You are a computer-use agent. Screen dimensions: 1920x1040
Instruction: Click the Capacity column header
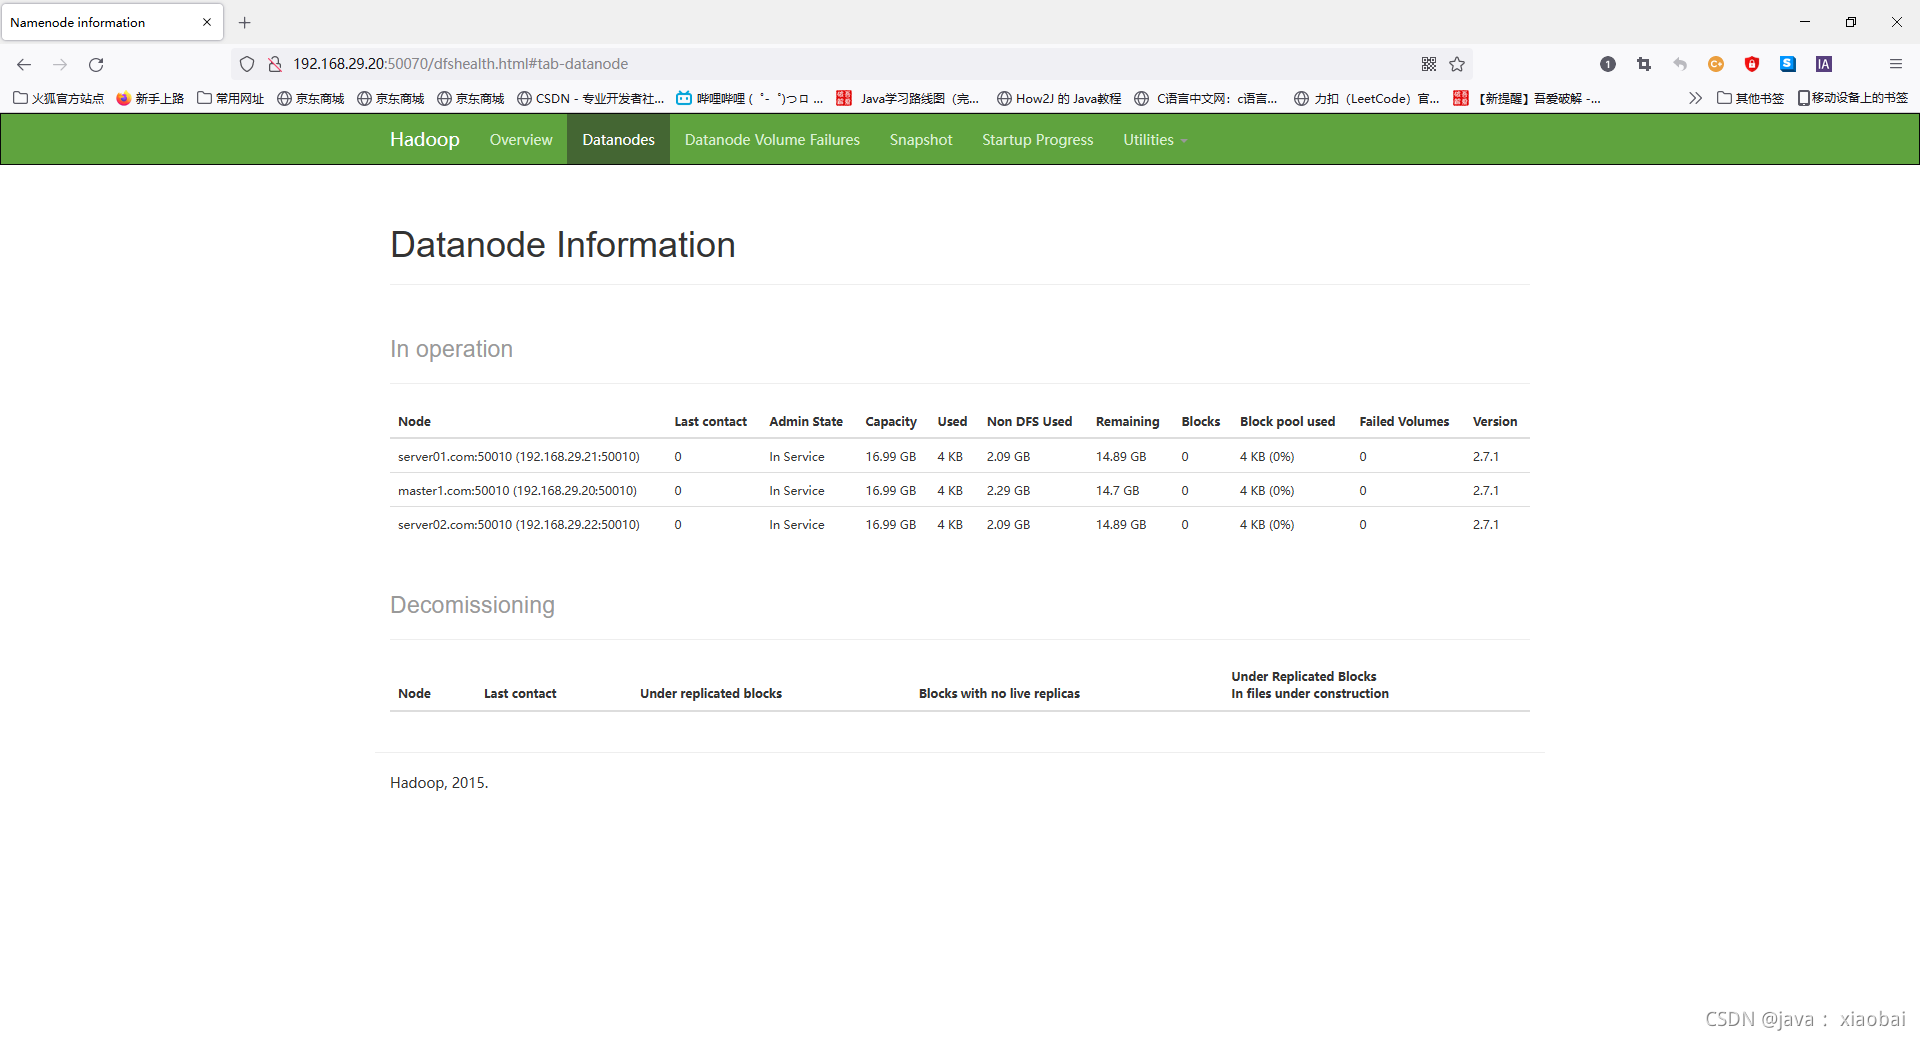(891, 422)
